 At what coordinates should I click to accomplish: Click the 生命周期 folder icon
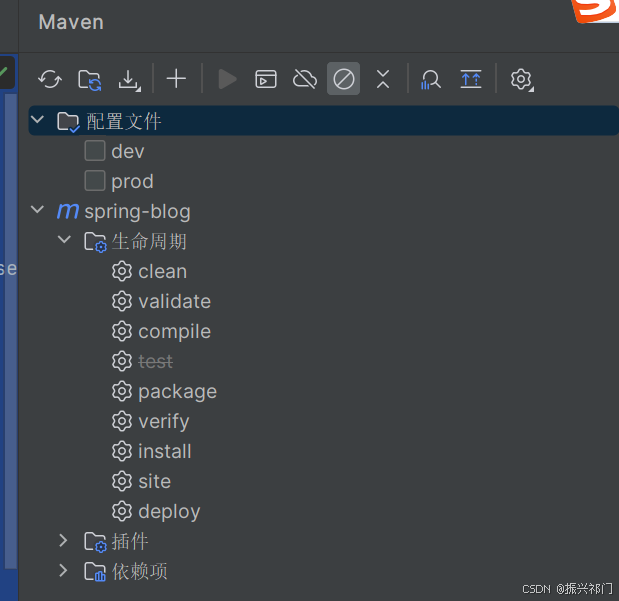pos(95,242)
